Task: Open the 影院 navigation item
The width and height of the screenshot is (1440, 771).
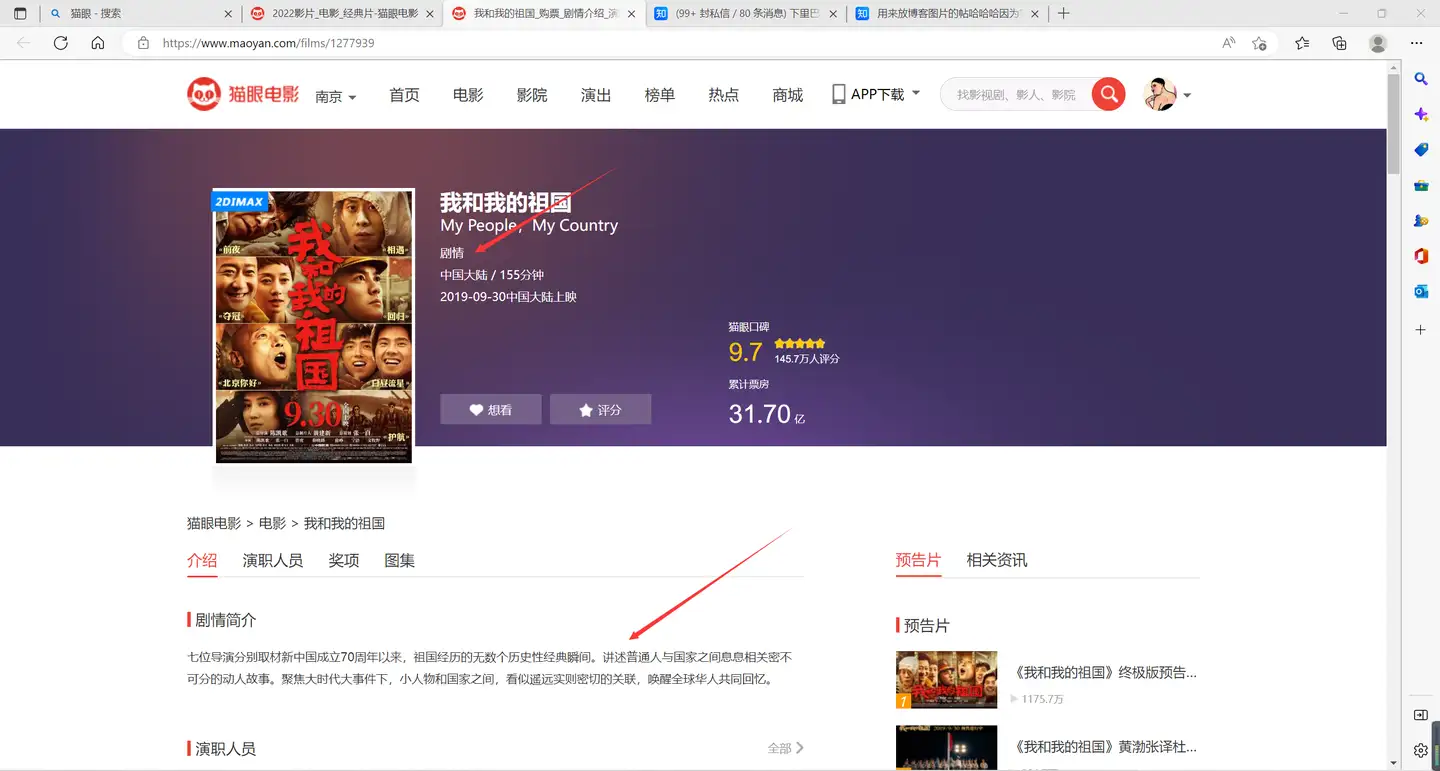Action: click(532, 95)
